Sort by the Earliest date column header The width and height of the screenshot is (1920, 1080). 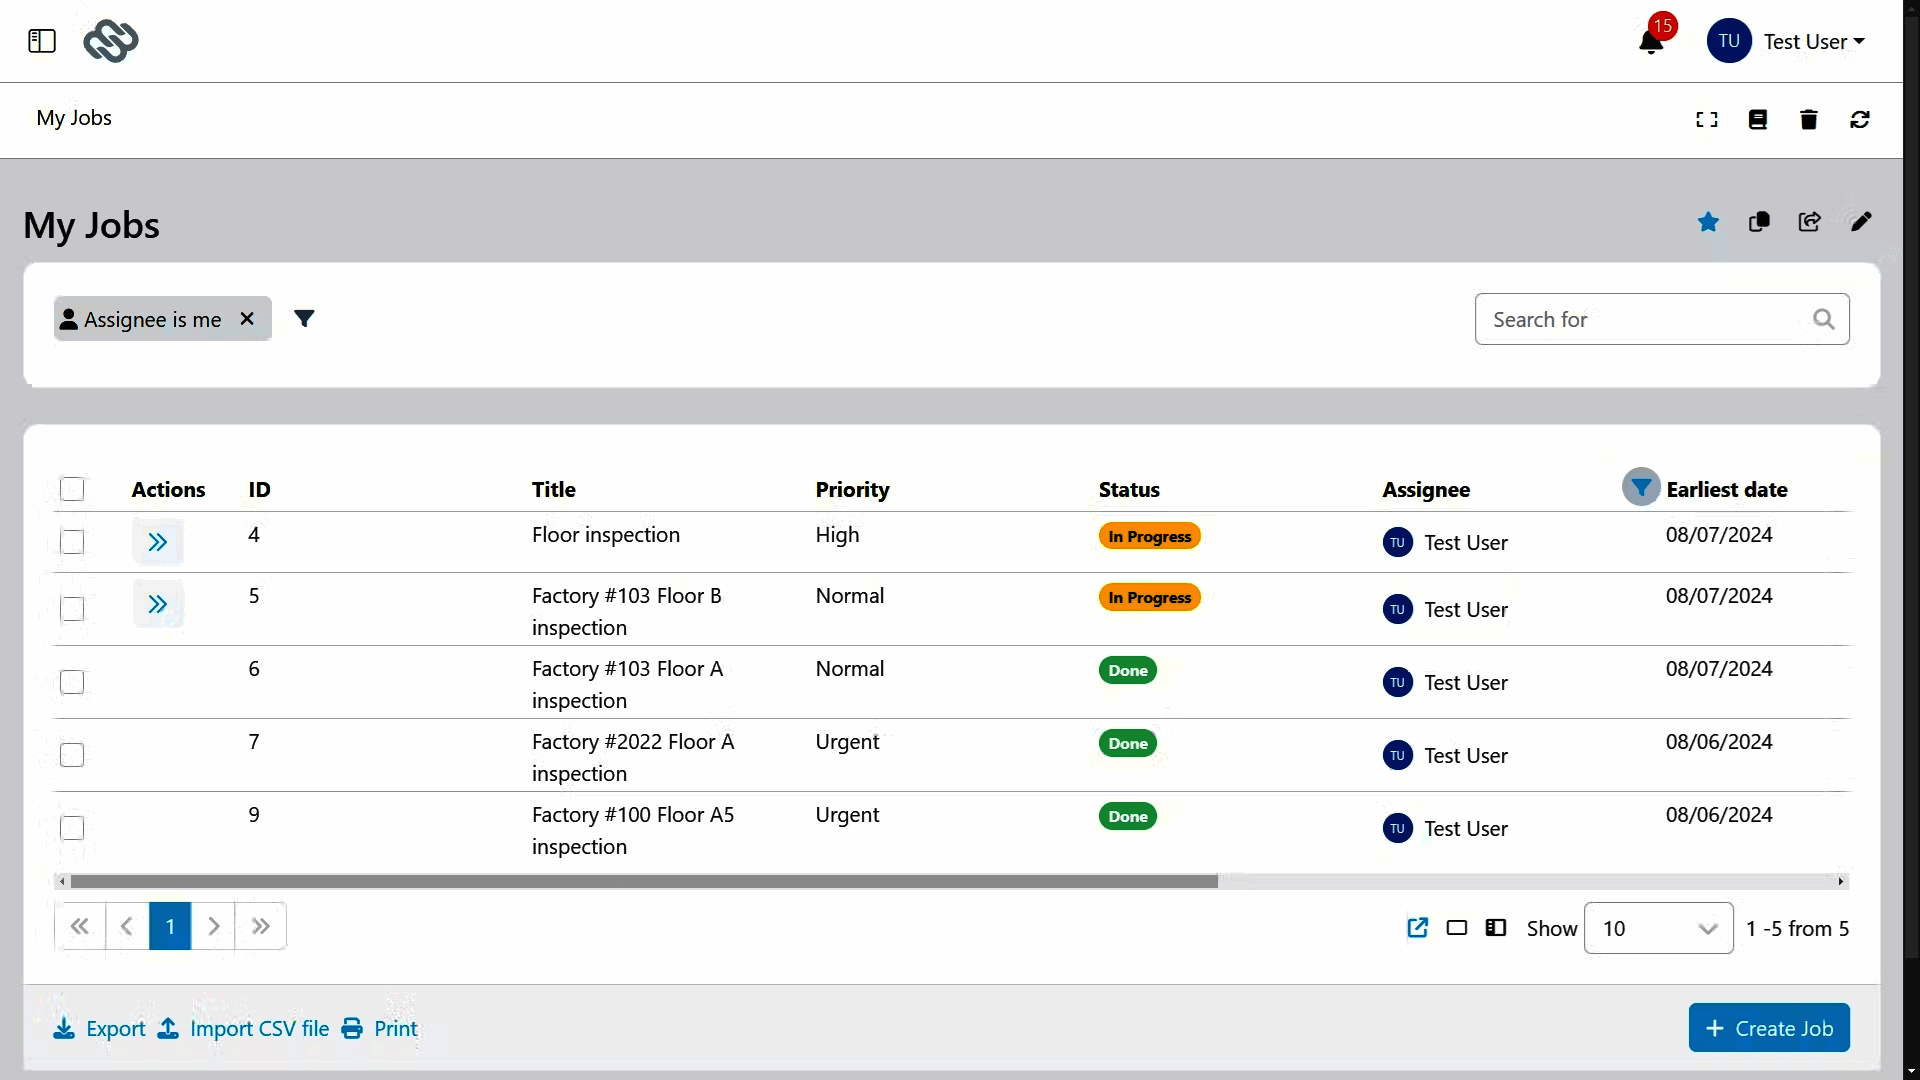coord(1727,490)
